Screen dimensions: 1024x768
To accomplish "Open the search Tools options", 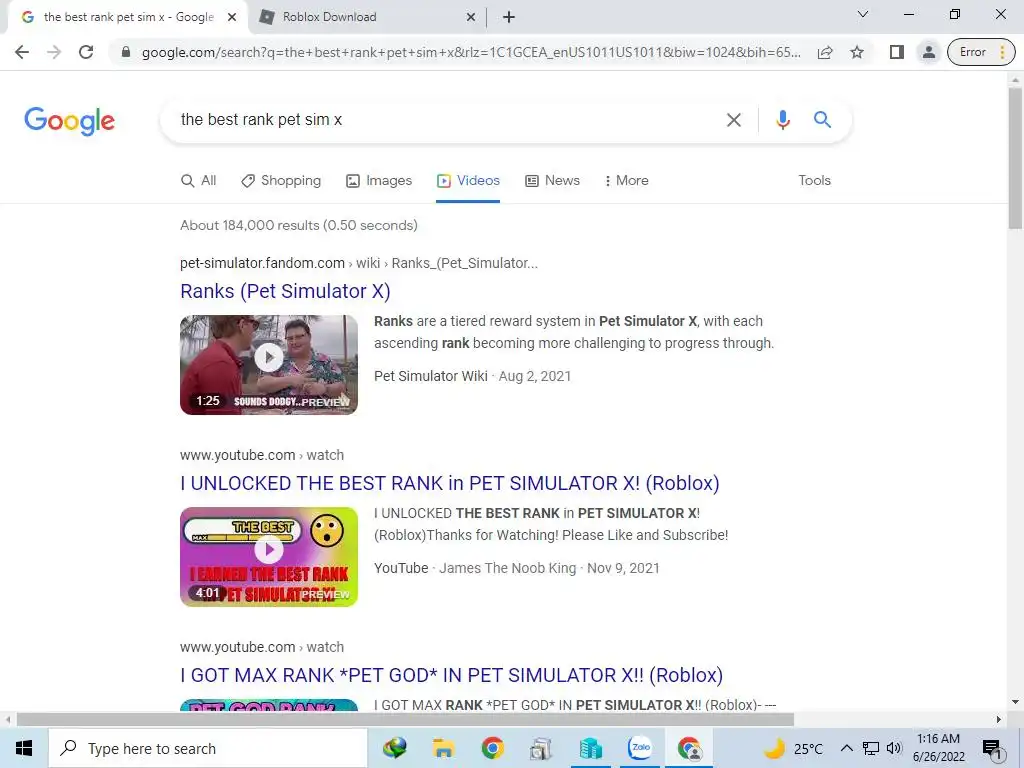I will 814,181.
